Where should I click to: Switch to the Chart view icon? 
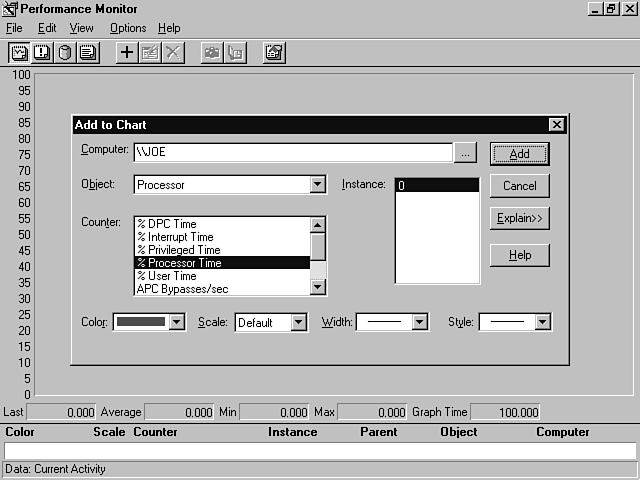19,53
